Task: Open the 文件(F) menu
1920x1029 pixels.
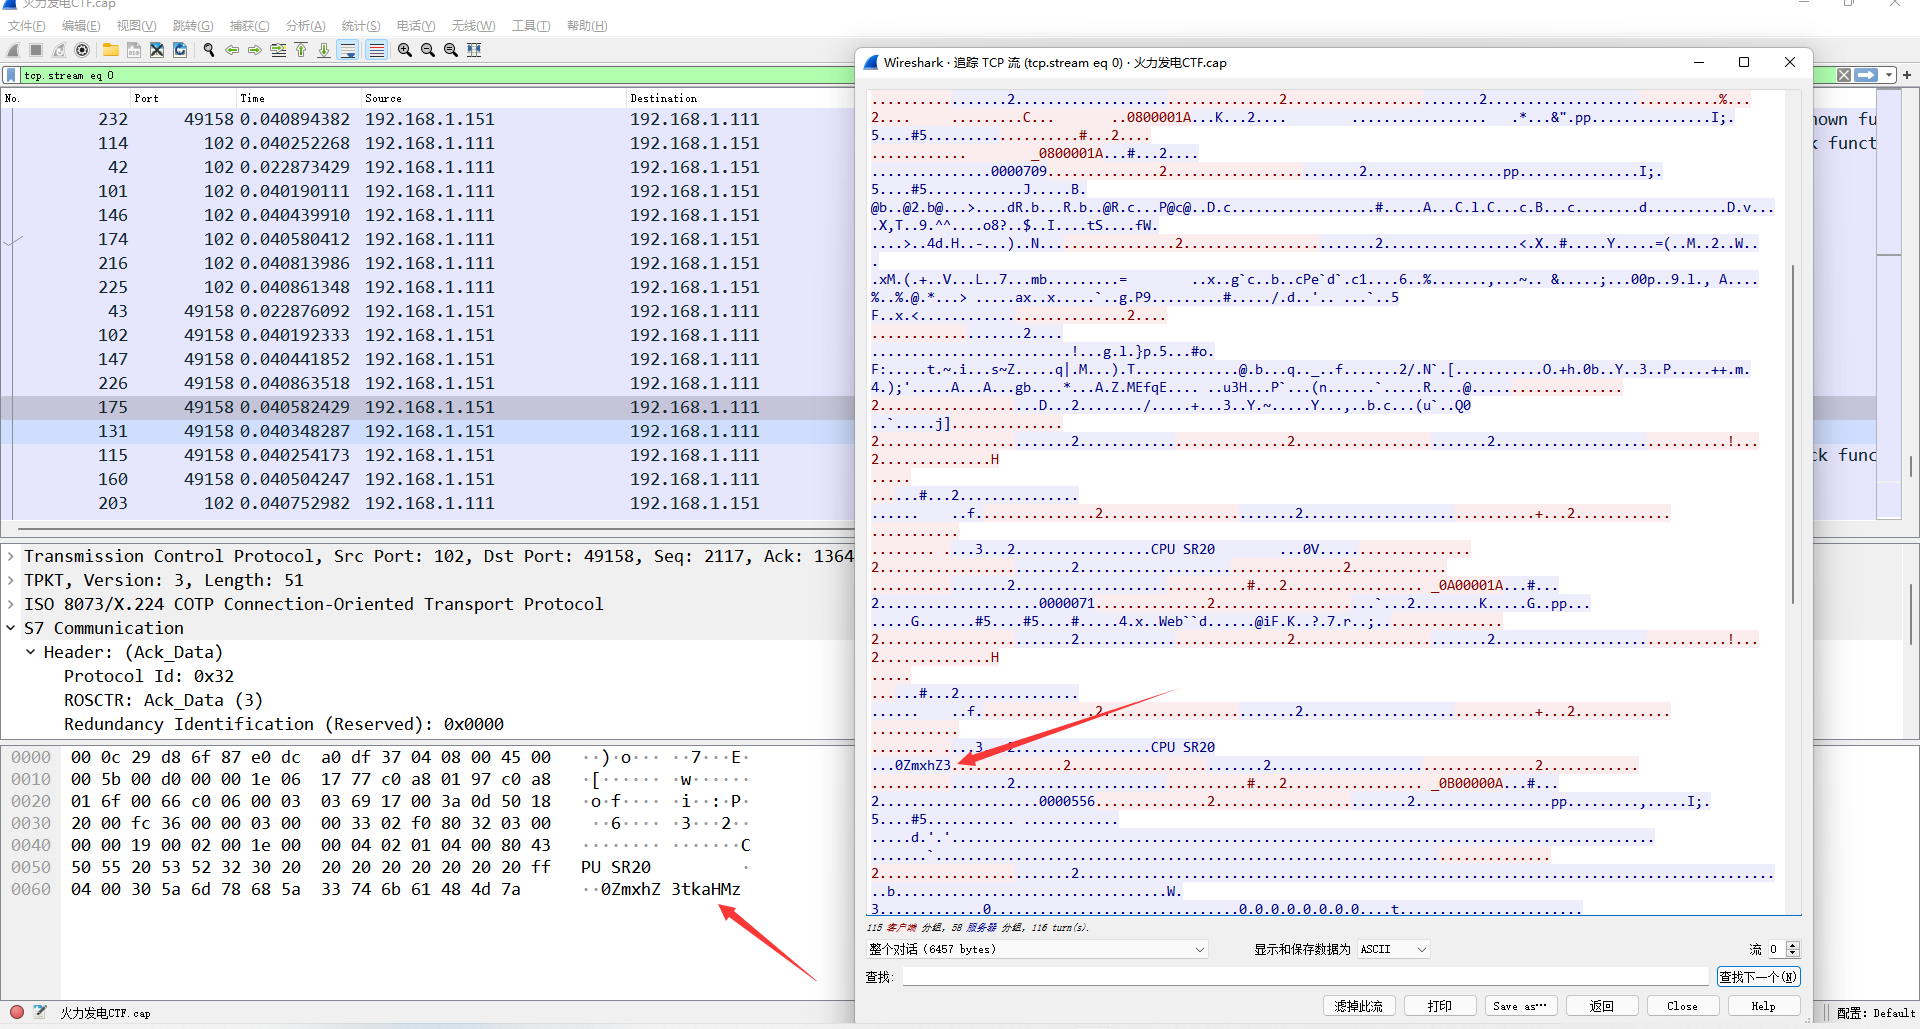Action: (27, 26)
